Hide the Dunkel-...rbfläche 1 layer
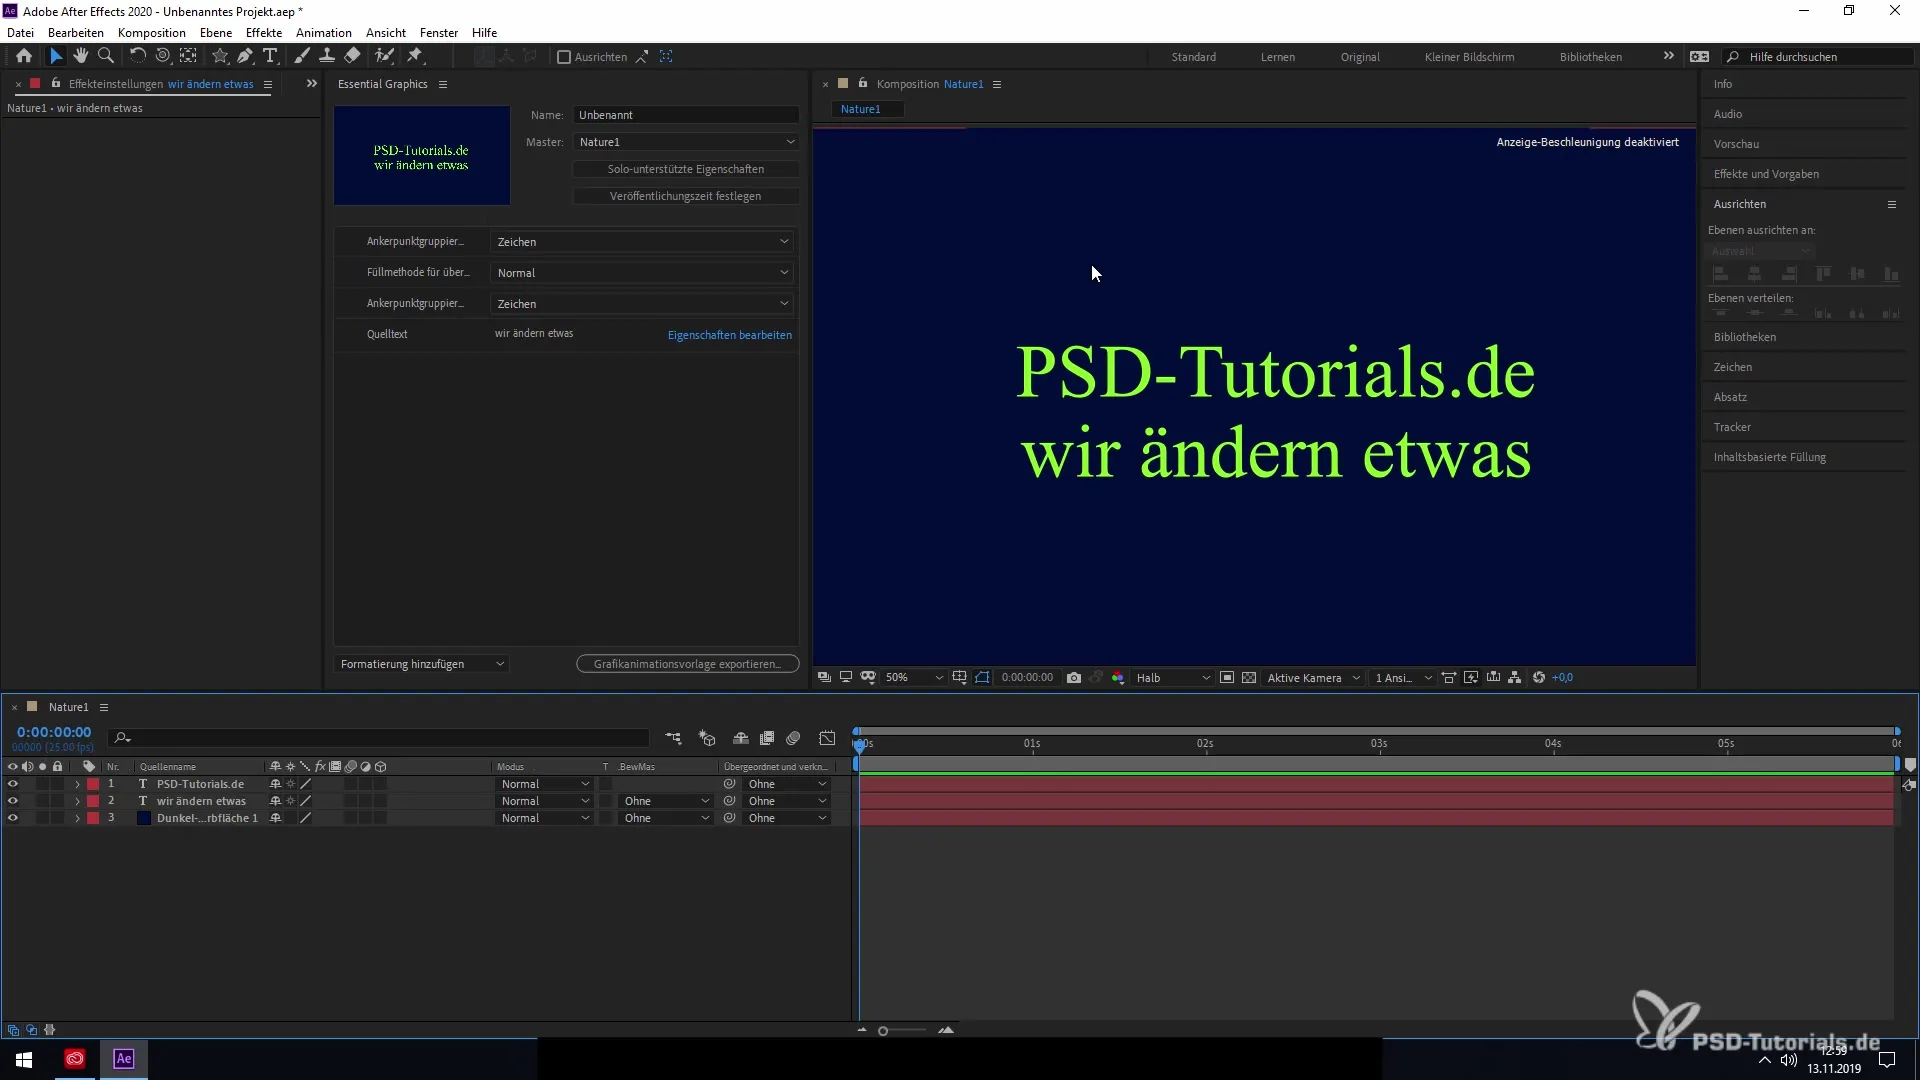 pos(13,818)
